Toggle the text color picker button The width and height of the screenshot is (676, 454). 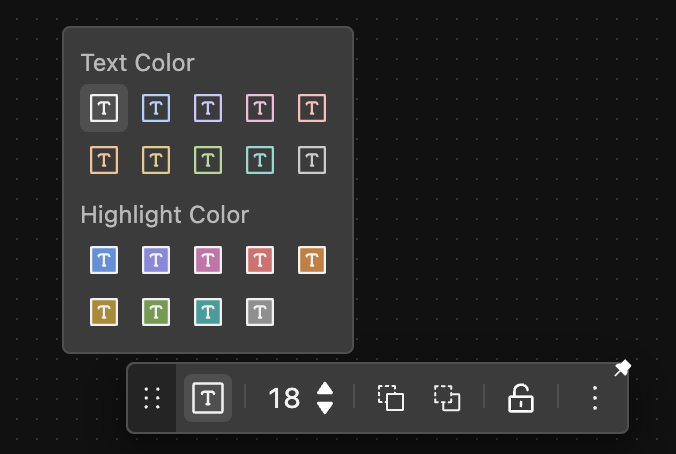(x=208, y=398)
